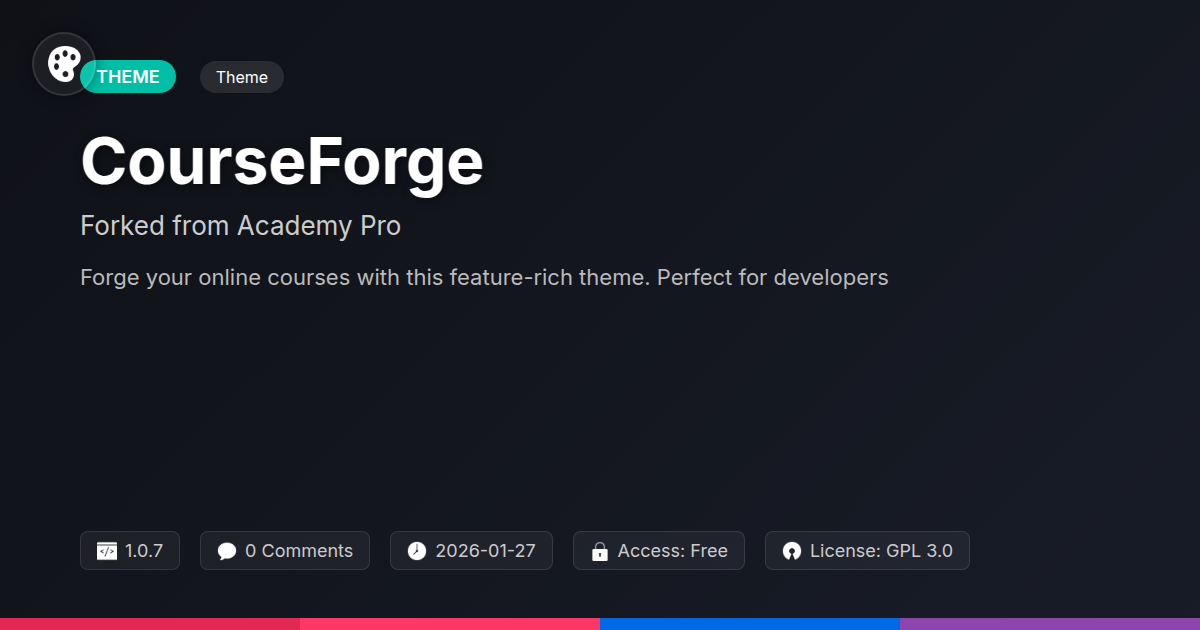Click the crimson color bar segment
Screen dimensions: 1200x630
click(x=150, y=623)
